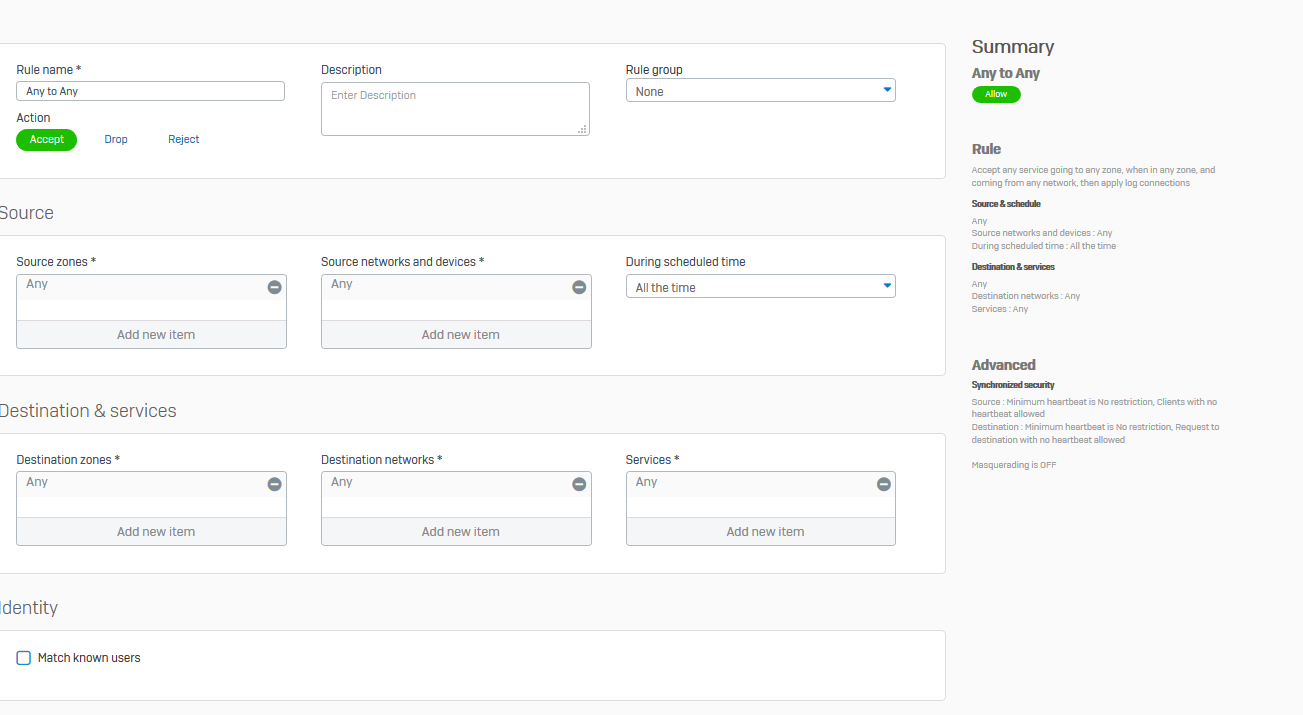
Task: Click the Rule name input field
Action: (150, 91)
